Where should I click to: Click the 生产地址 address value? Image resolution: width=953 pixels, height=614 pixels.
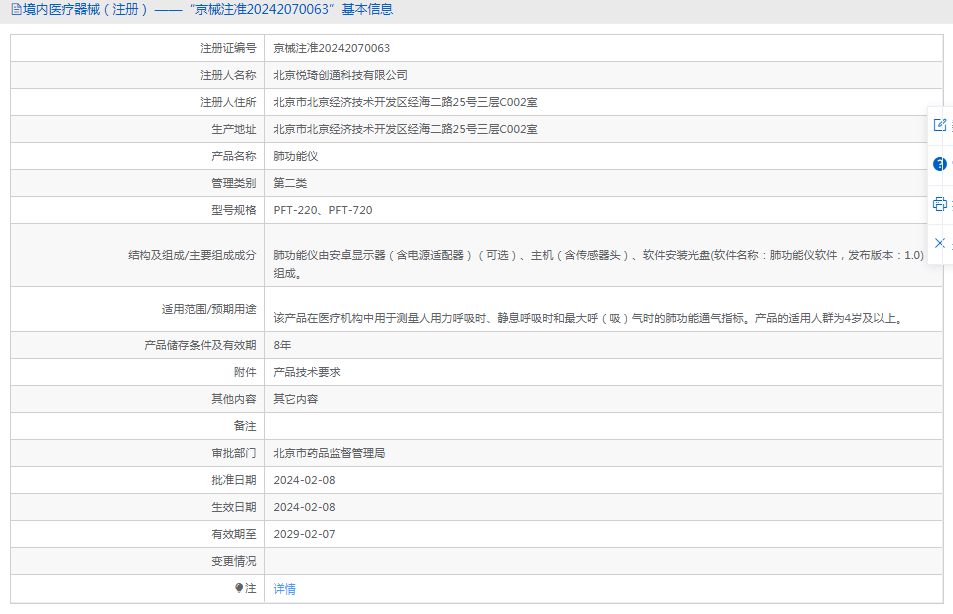click(x=405, y=129)
